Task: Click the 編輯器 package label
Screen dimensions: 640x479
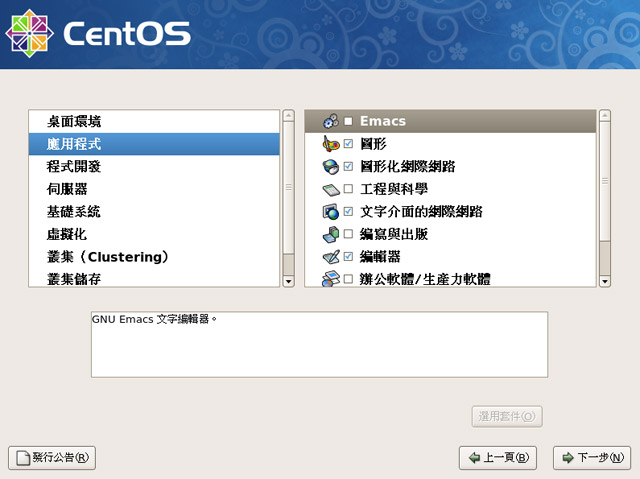Action: (x=380, y=257)
